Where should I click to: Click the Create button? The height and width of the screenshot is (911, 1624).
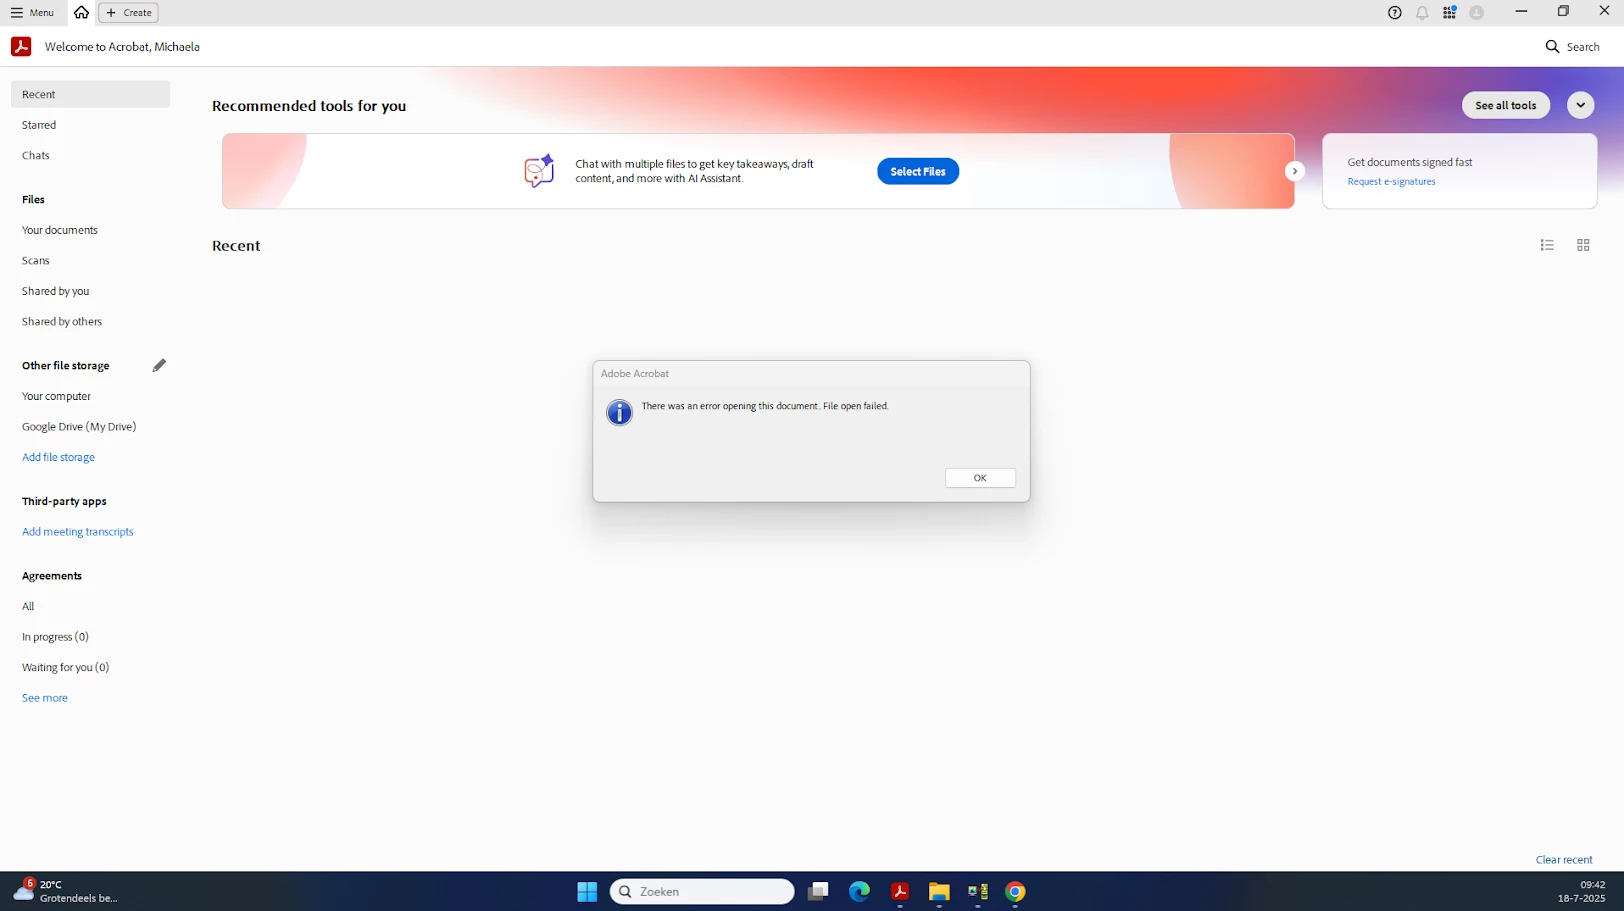click(129, 13)
